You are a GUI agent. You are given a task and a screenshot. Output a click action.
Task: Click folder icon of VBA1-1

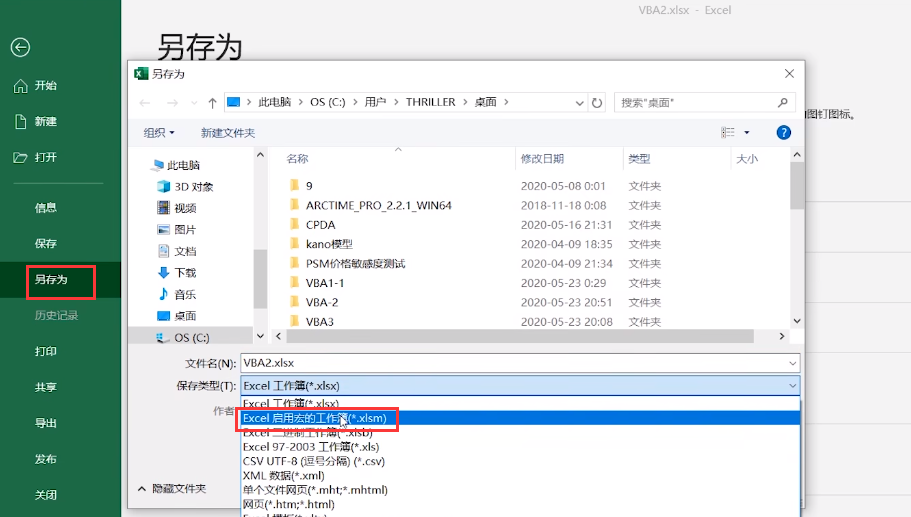(x=295, y=283)
